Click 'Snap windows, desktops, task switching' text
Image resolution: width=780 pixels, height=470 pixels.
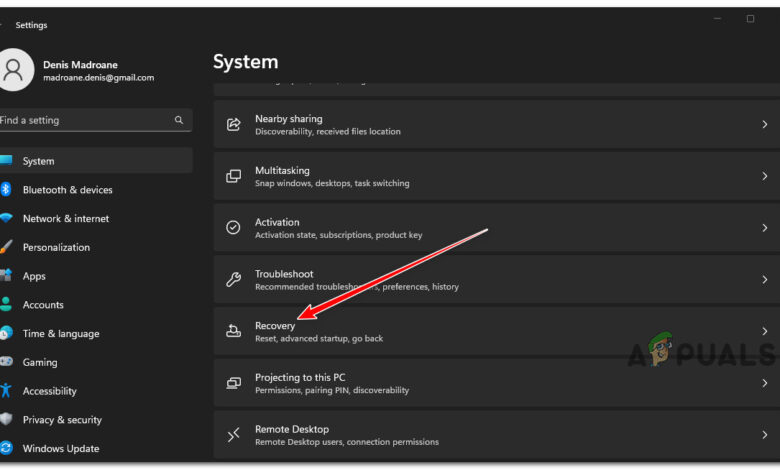332,184
